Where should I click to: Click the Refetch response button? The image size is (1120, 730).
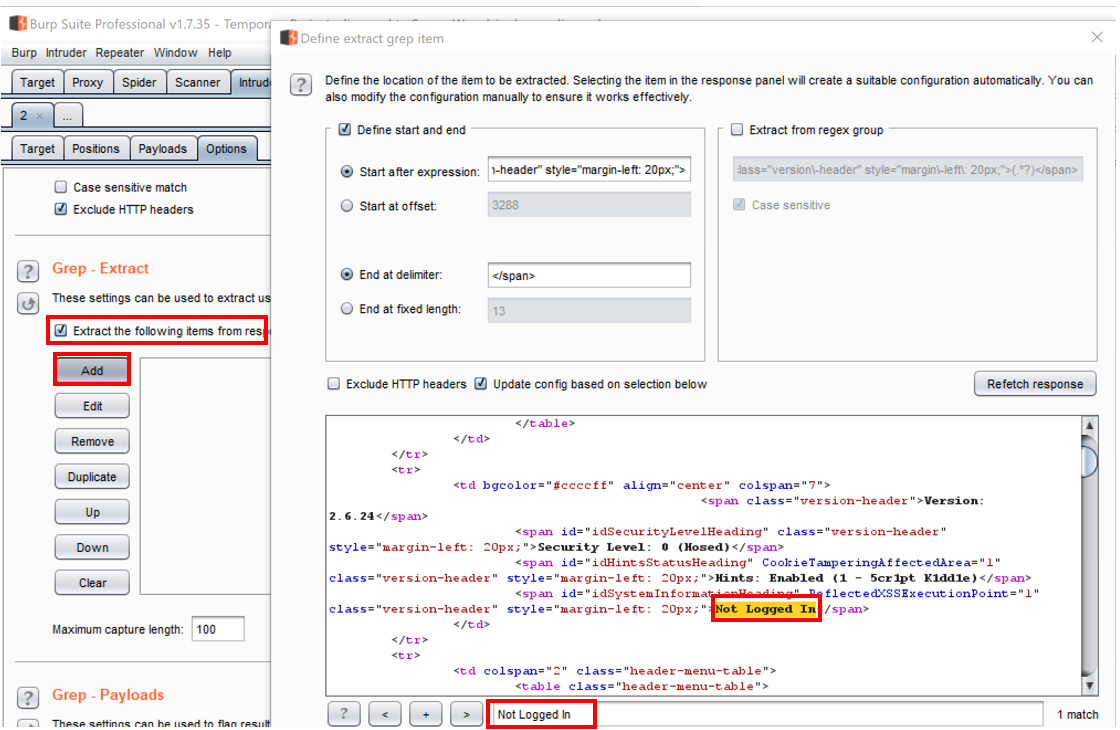tap(1035, 384)
